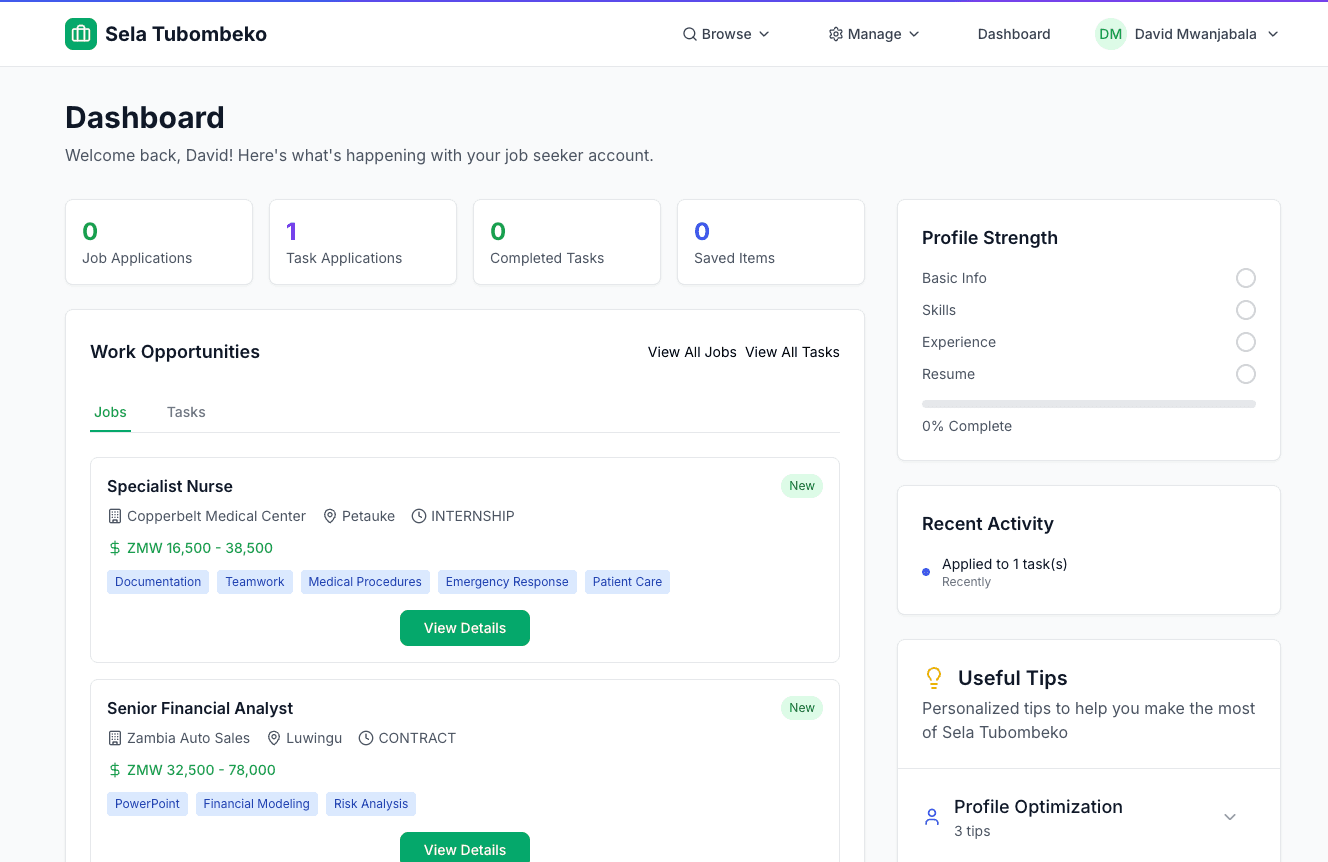
Task: Click the clock icon beside CONTRACT
Action: click(x=366, y=738)
